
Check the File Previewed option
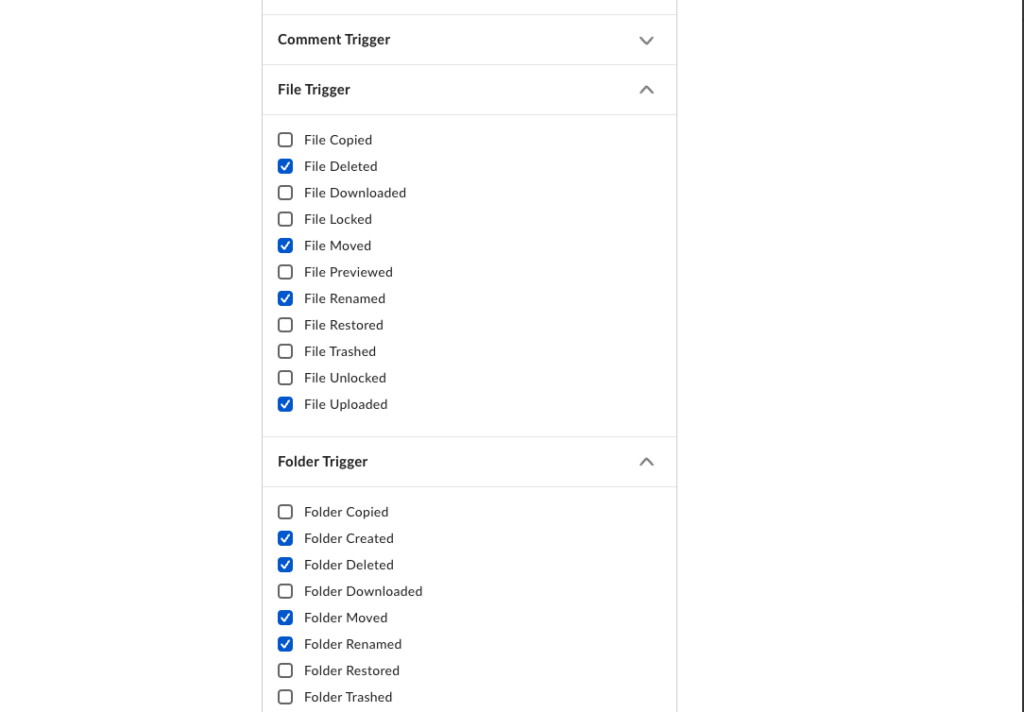click(286, 272)
